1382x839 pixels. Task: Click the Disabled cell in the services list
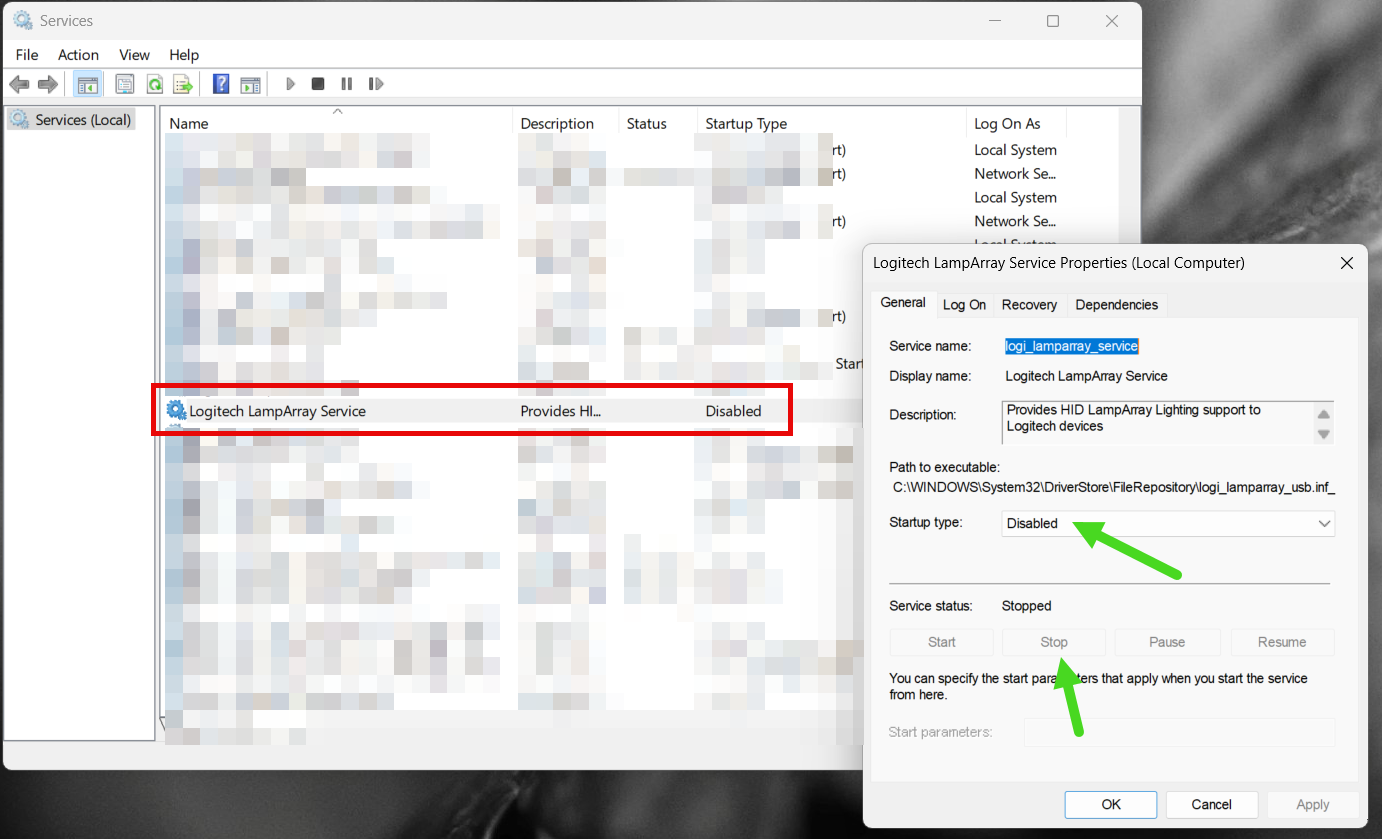(733, 411)
